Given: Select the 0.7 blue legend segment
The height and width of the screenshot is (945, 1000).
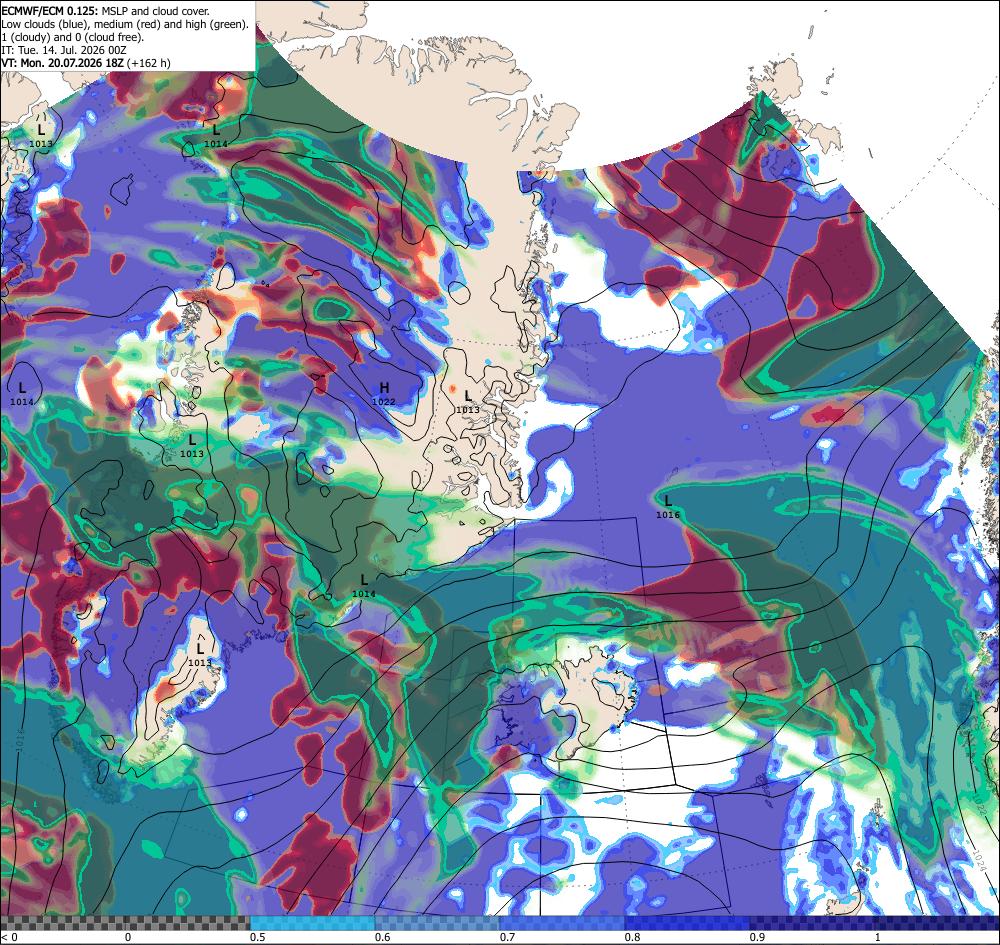Looking at the screenshot, I should pos(562,923).
